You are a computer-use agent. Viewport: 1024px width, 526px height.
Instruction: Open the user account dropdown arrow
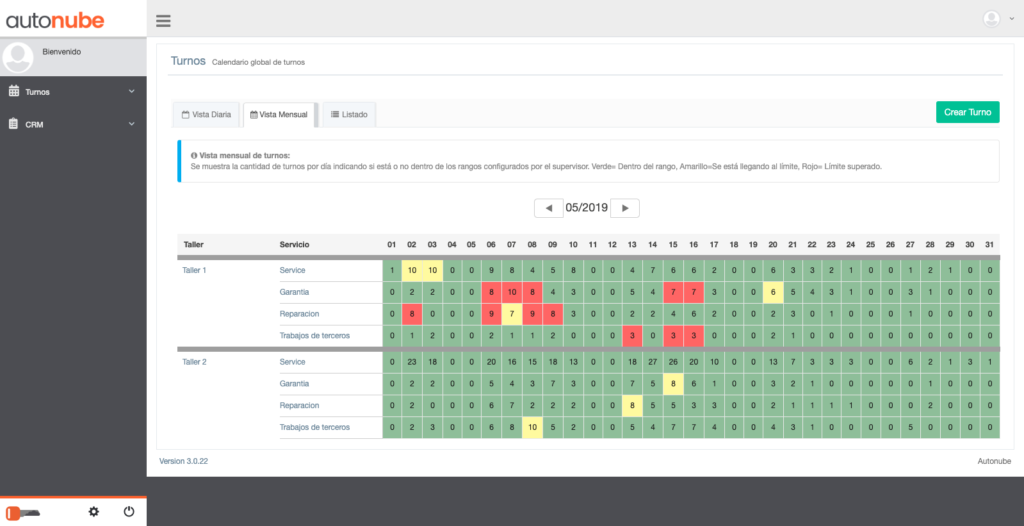point(1012,20)
